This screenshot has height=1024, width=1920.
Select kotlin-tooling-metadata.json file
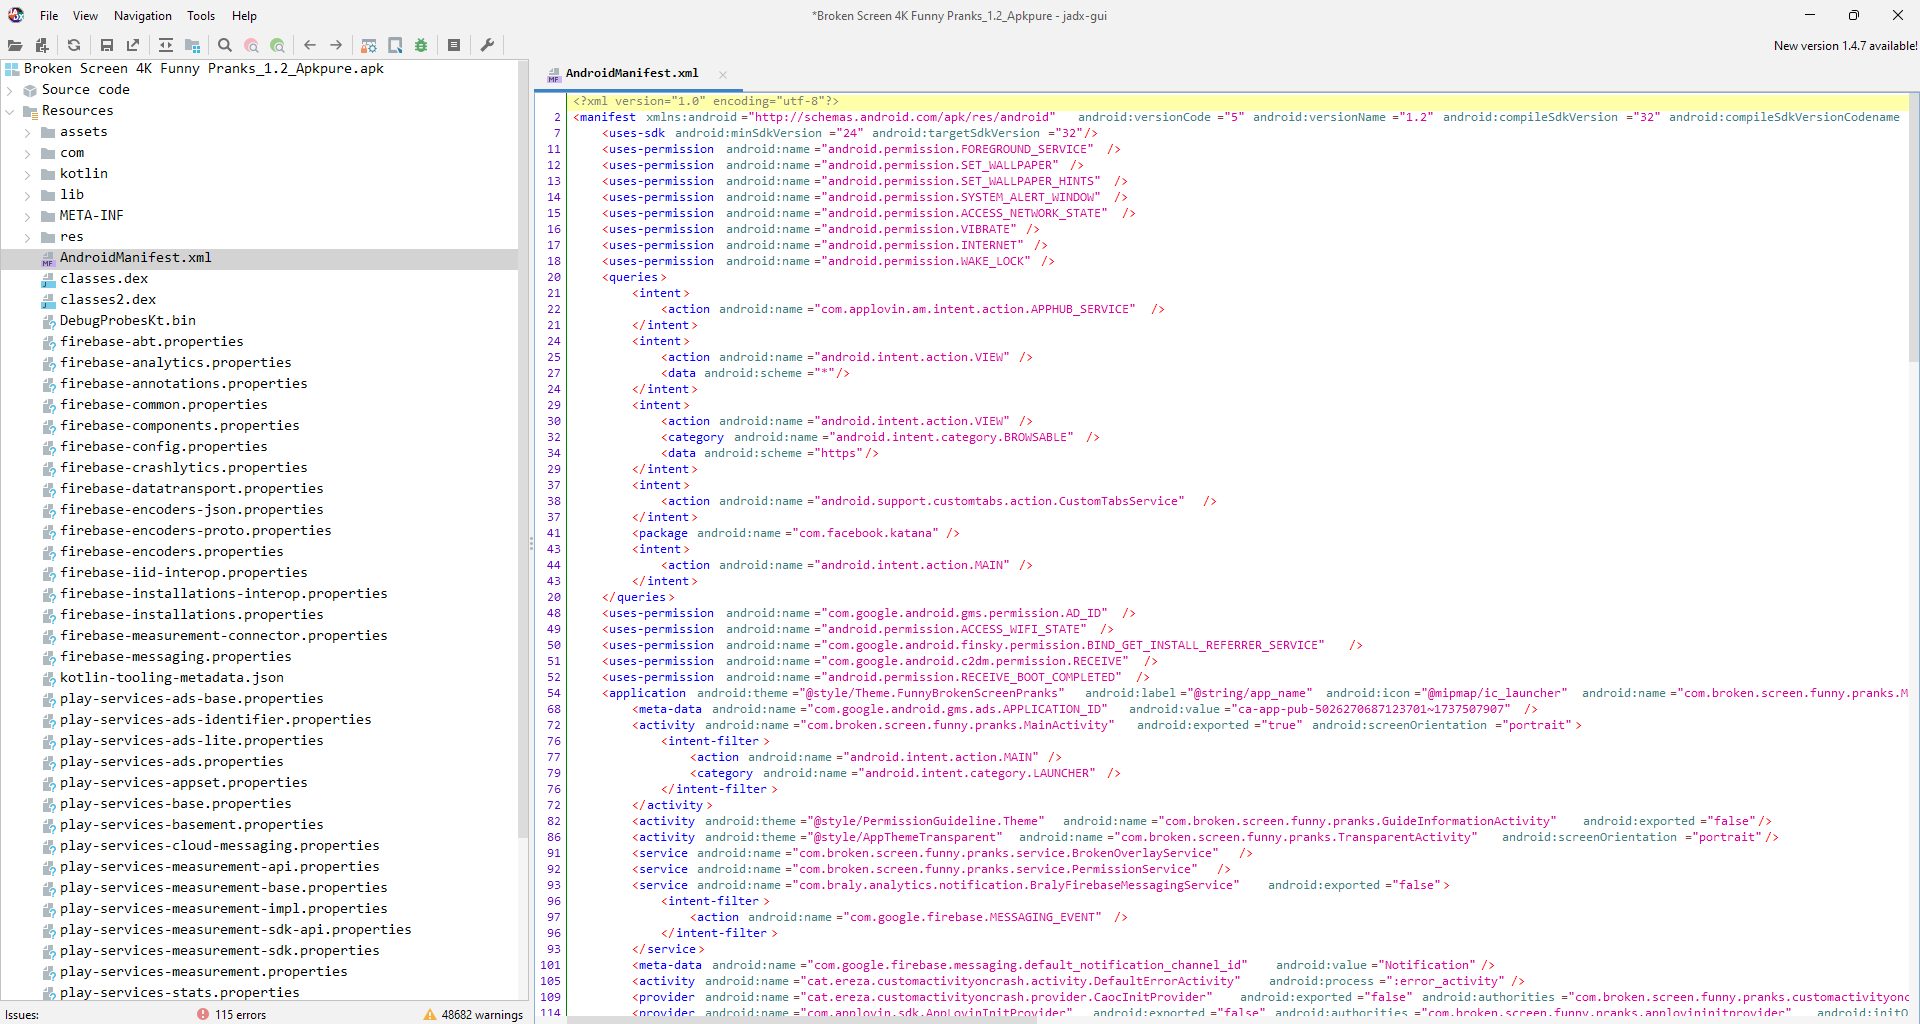[x=172, y=678]
